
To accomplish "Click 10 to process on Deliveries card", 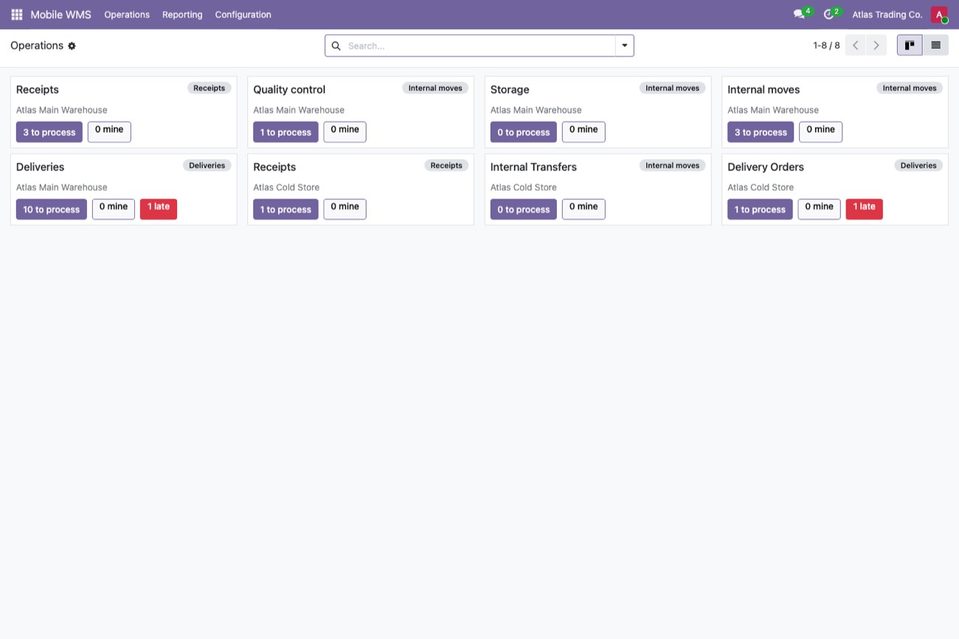I will coord(51,209).
